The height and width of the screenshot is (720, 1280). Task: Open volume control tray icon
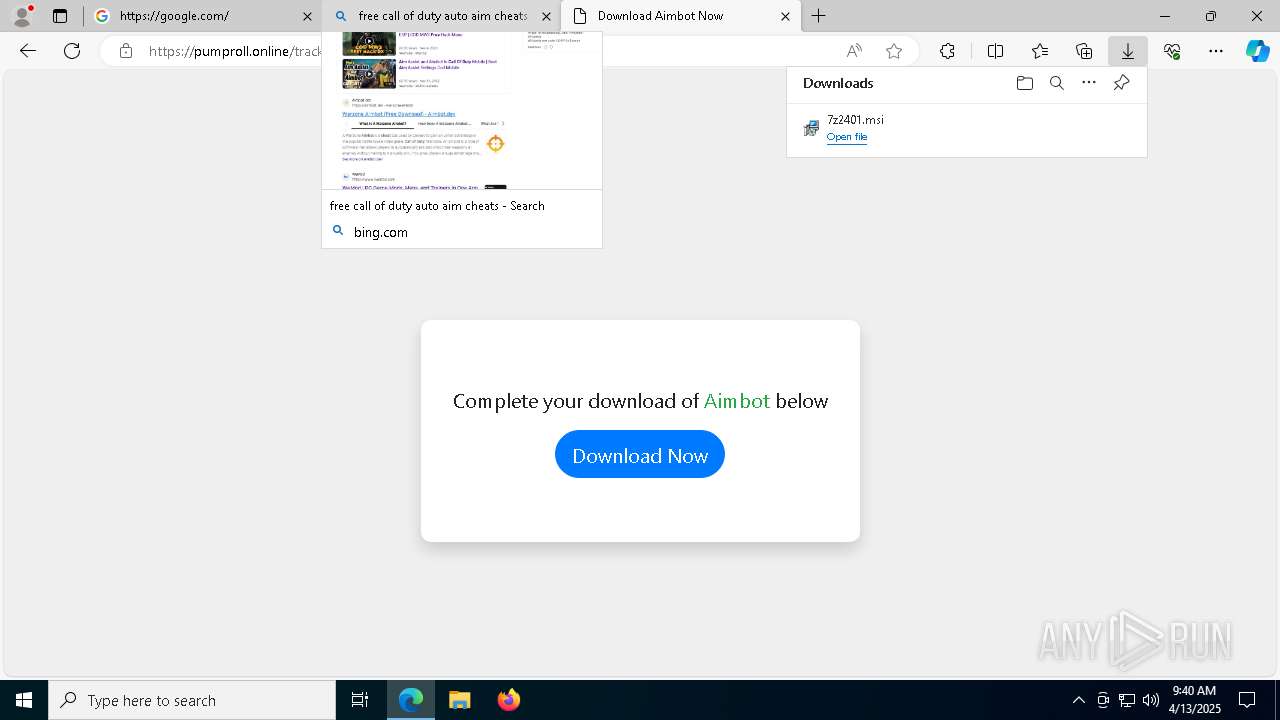tap(1151, 700)
